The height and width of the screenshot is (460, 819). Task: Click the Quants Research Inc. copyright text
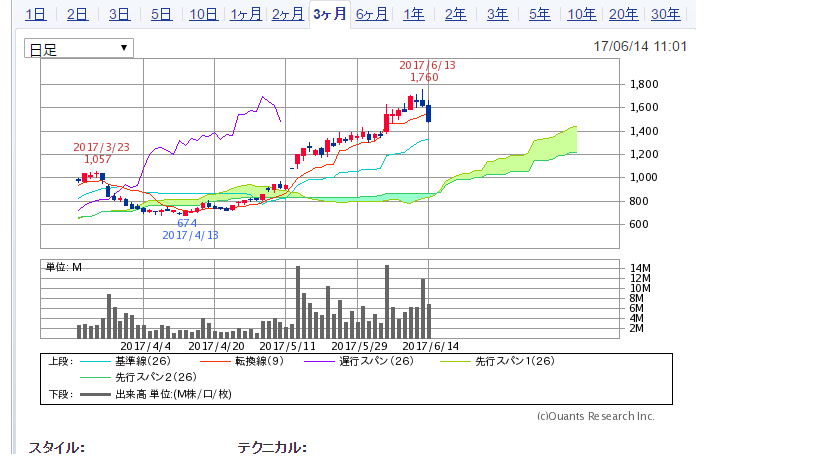point(595,416)
